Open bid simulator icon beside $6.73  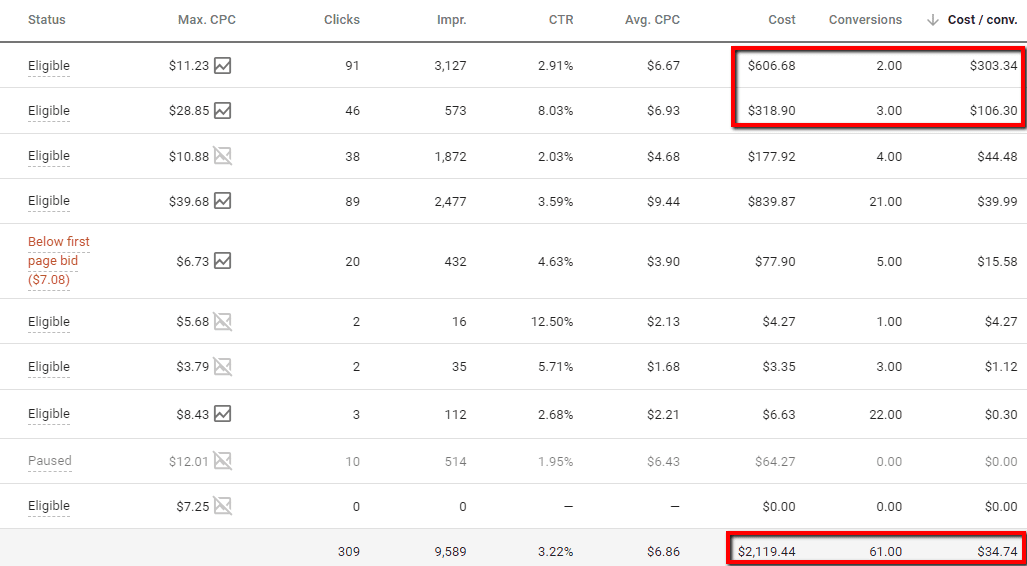[x=223, y=261]
